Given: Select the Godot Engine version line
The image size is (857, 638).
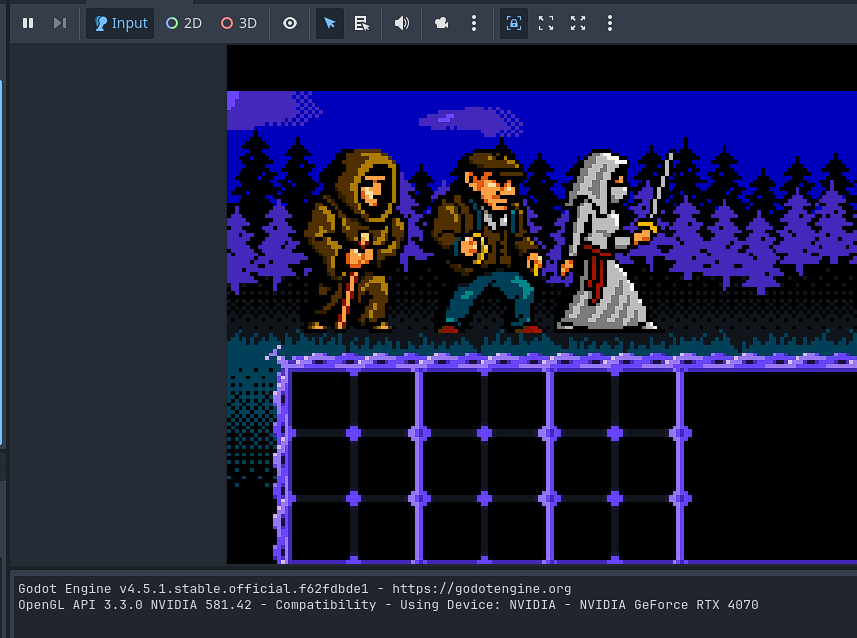Looking at the screenshot, I should [x=295, y=589].
